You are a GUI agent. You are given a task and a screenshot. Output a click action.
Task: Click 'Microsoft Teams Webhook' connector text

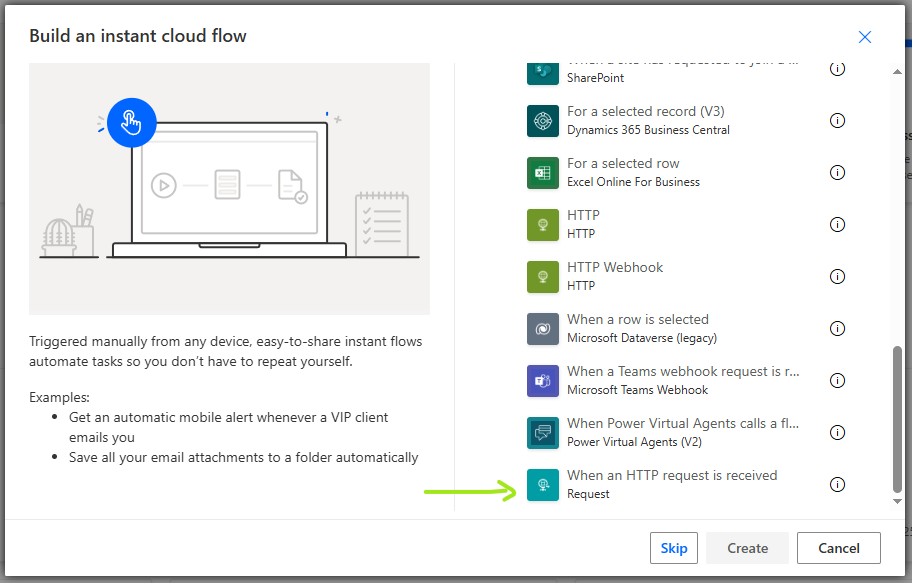[x=637, y=390]
